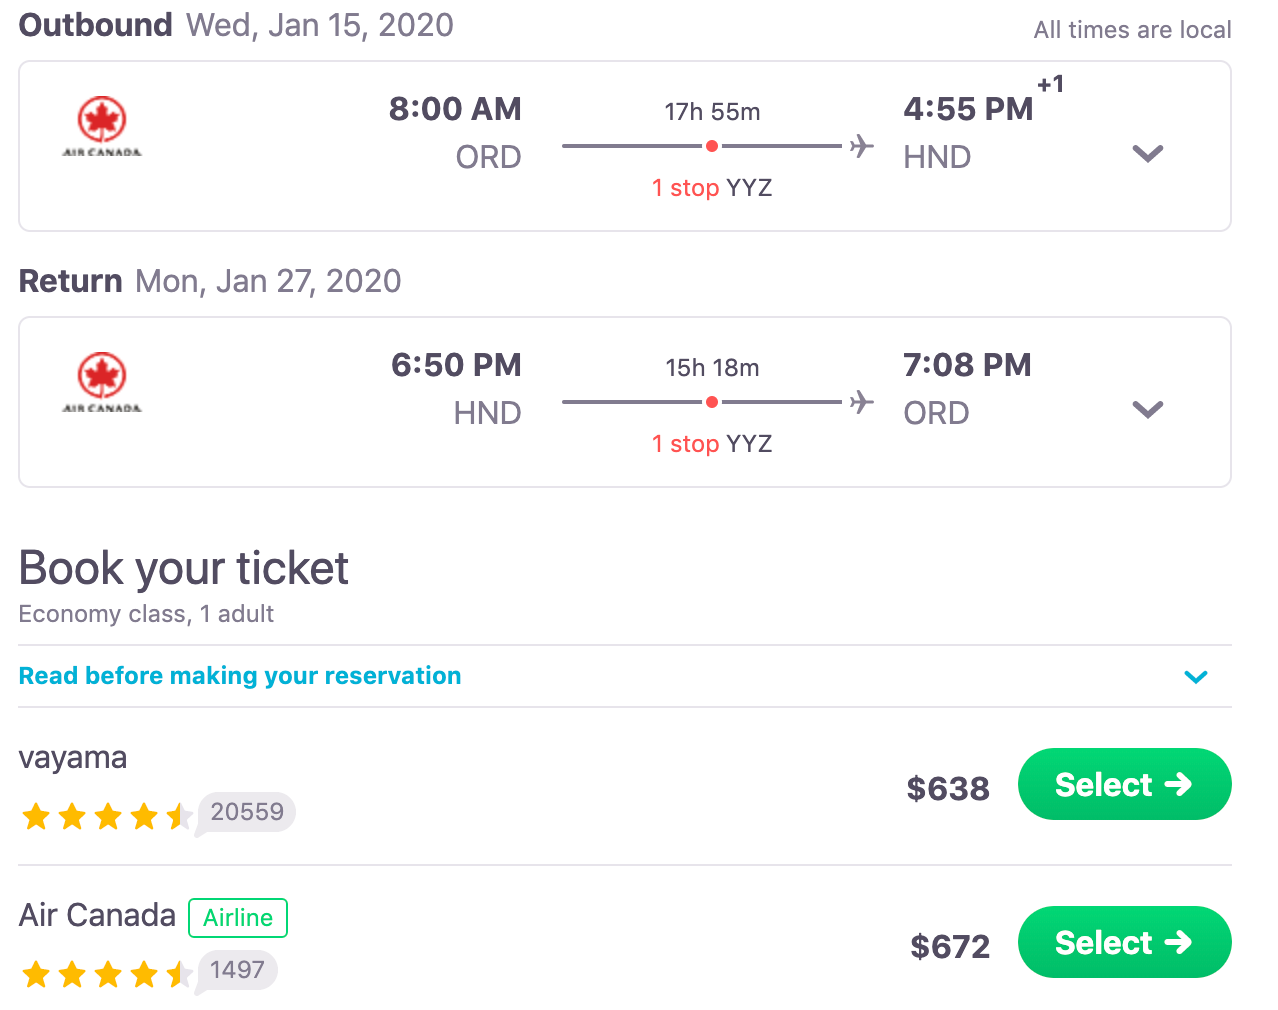Click the red stop dot on outbound route
This screenshot has height=1010, width=1278.
point(711,146)
